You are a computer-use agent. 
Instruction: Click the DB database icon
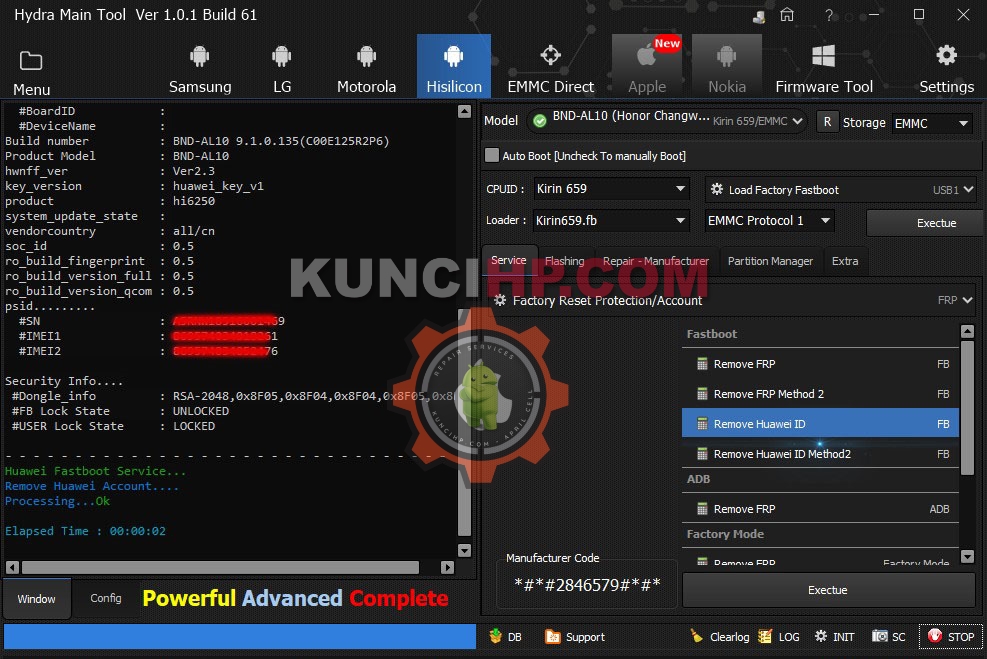[495, 636]
